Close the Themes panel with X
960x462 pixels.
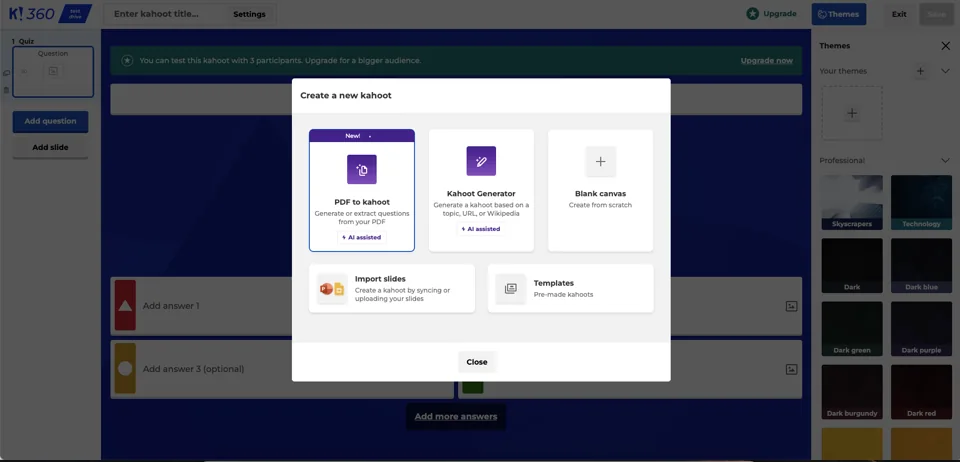pos(945,45)
